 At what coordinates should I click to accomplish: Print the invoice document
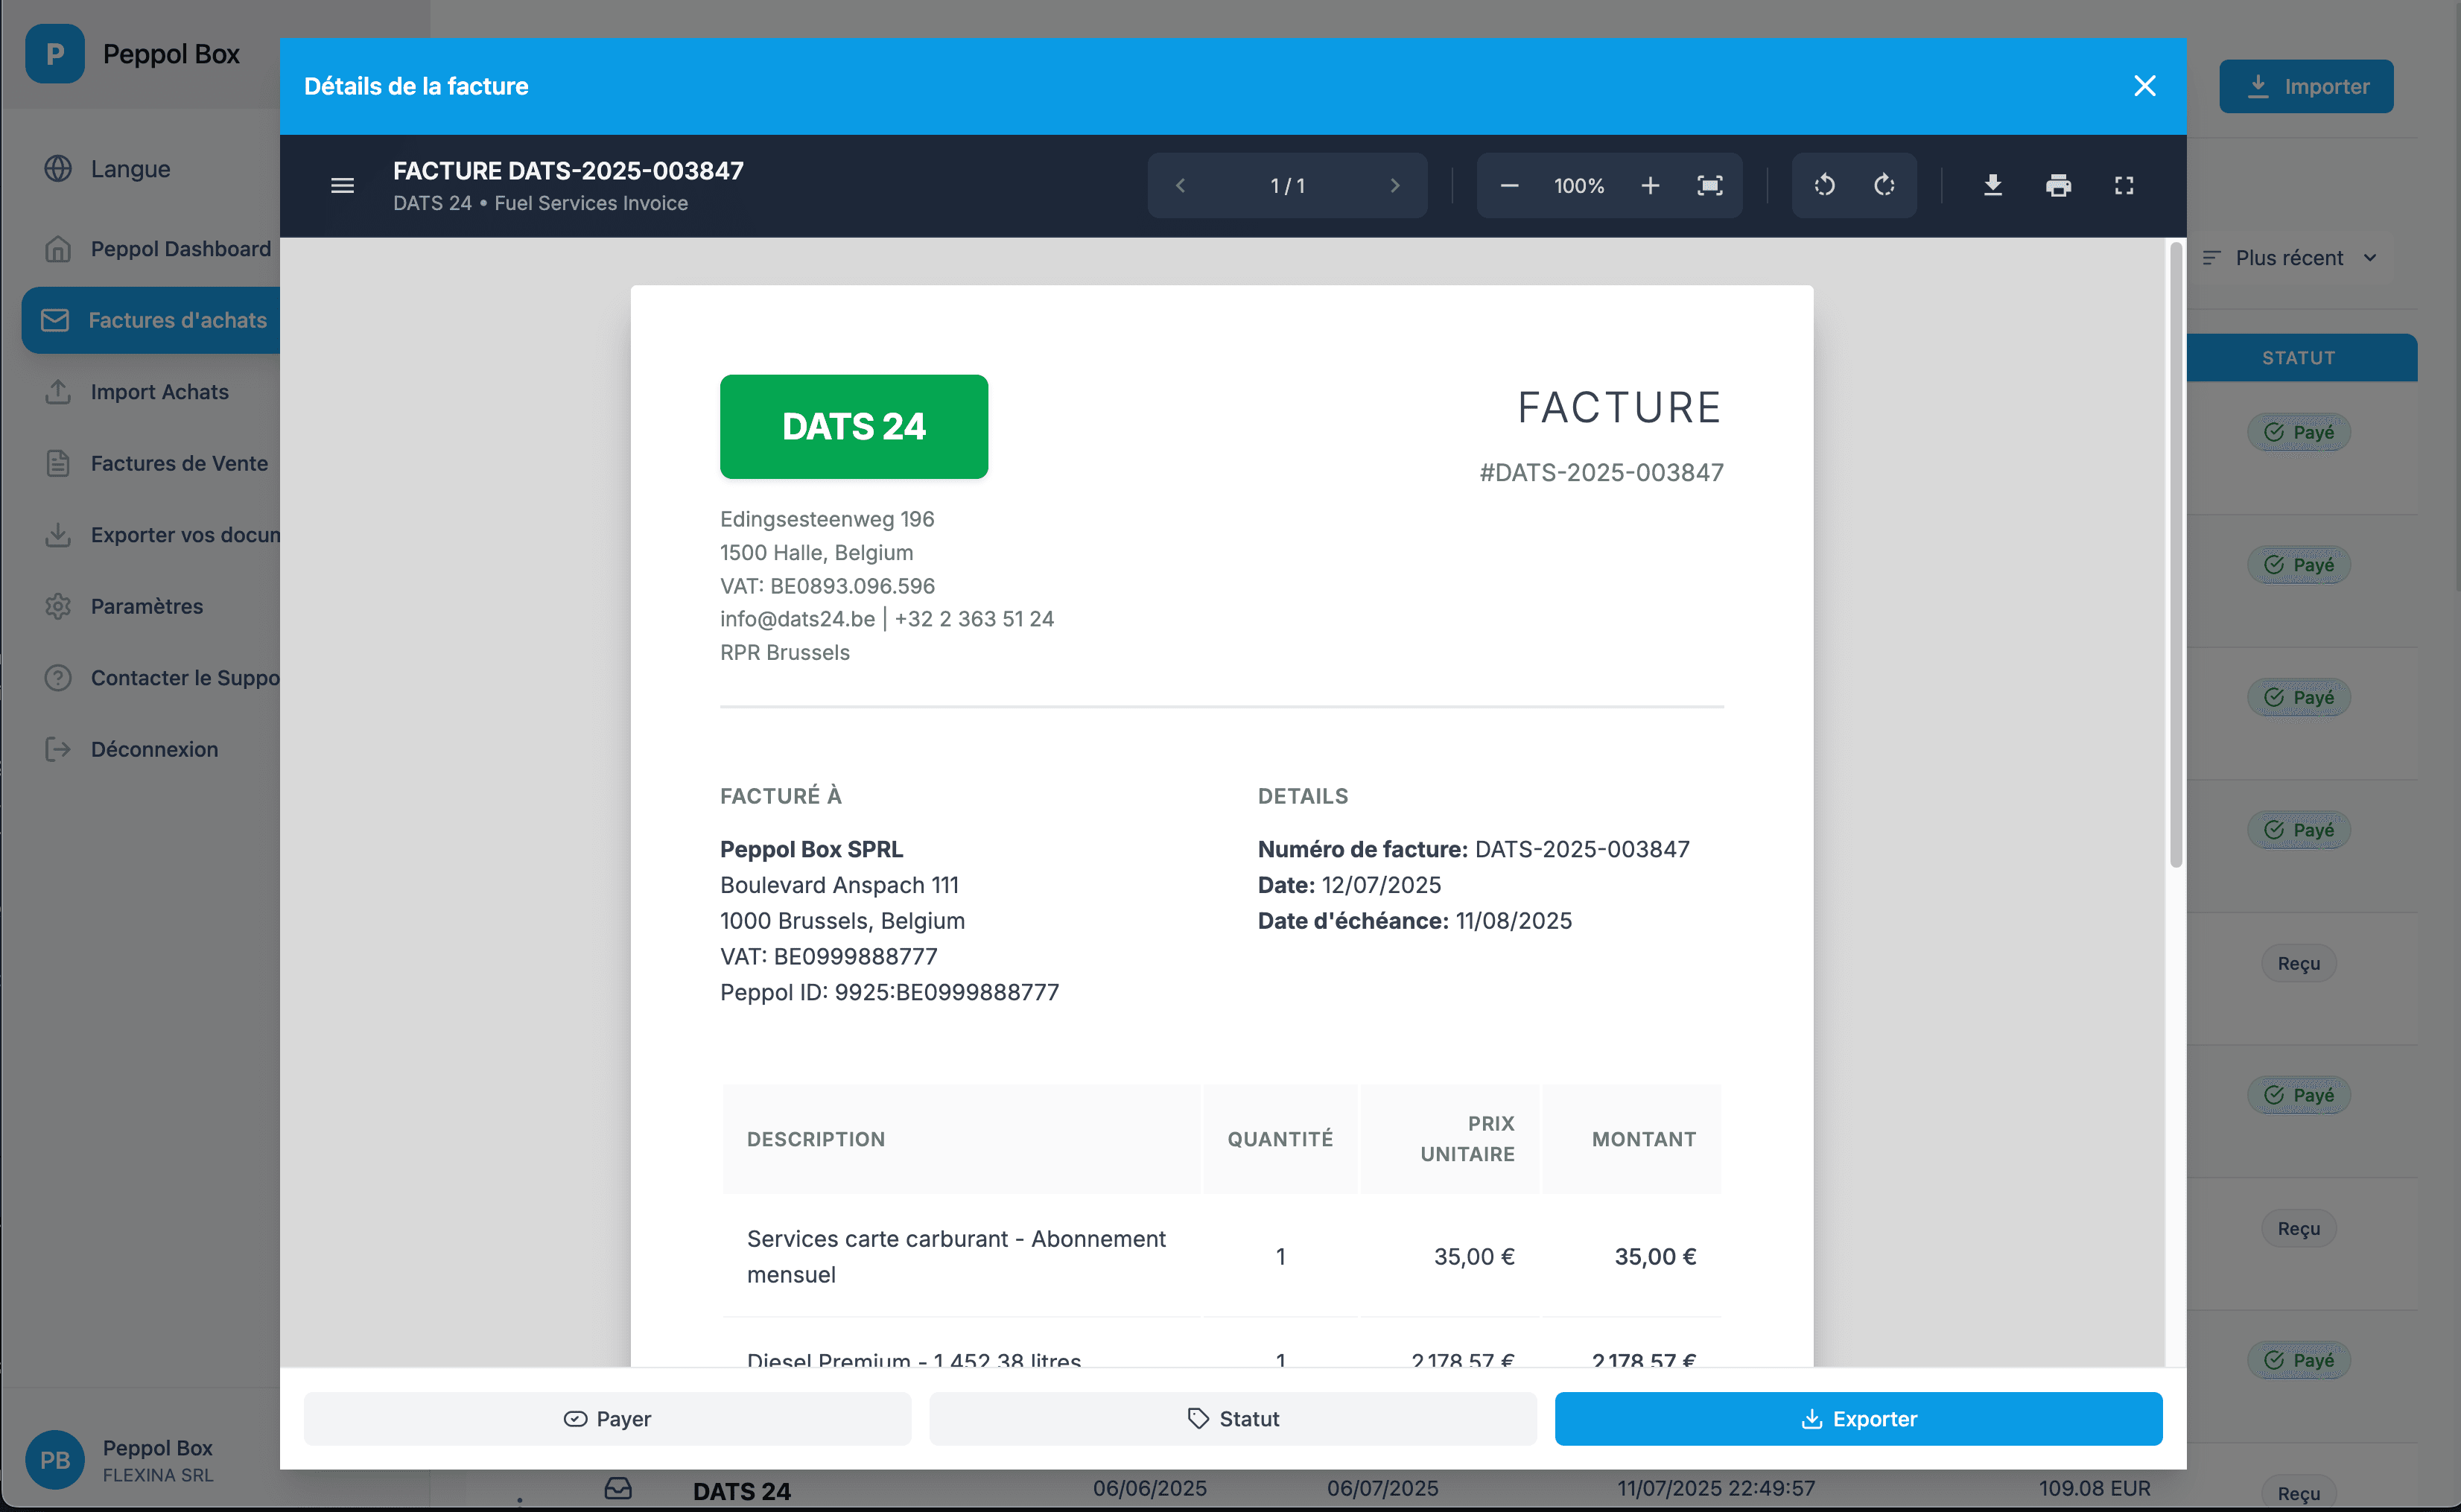coord(2058,186)
